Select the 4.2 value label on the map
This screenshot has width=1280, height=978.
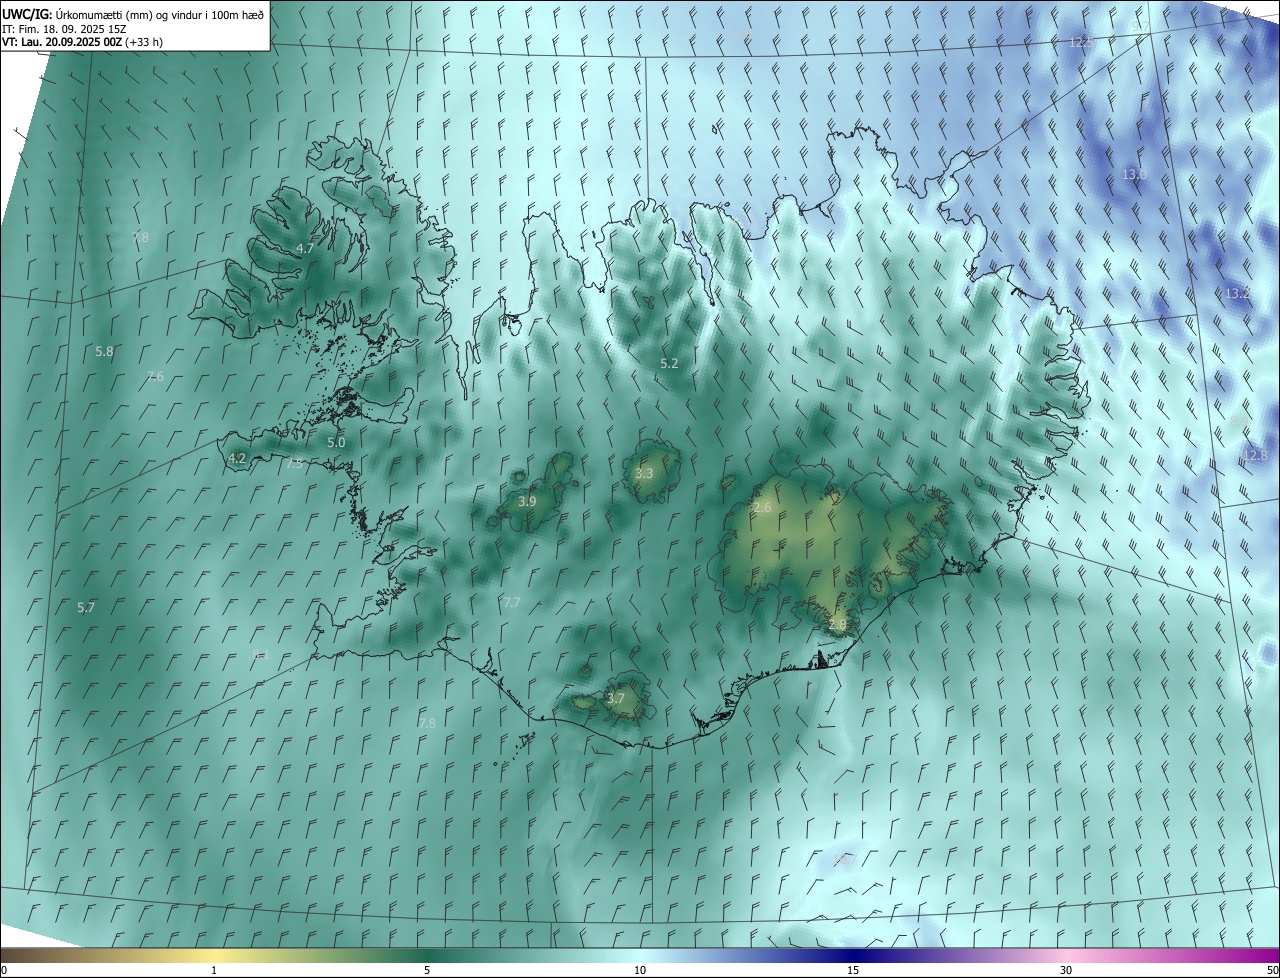pyautogui.click(x=237, y=459)
